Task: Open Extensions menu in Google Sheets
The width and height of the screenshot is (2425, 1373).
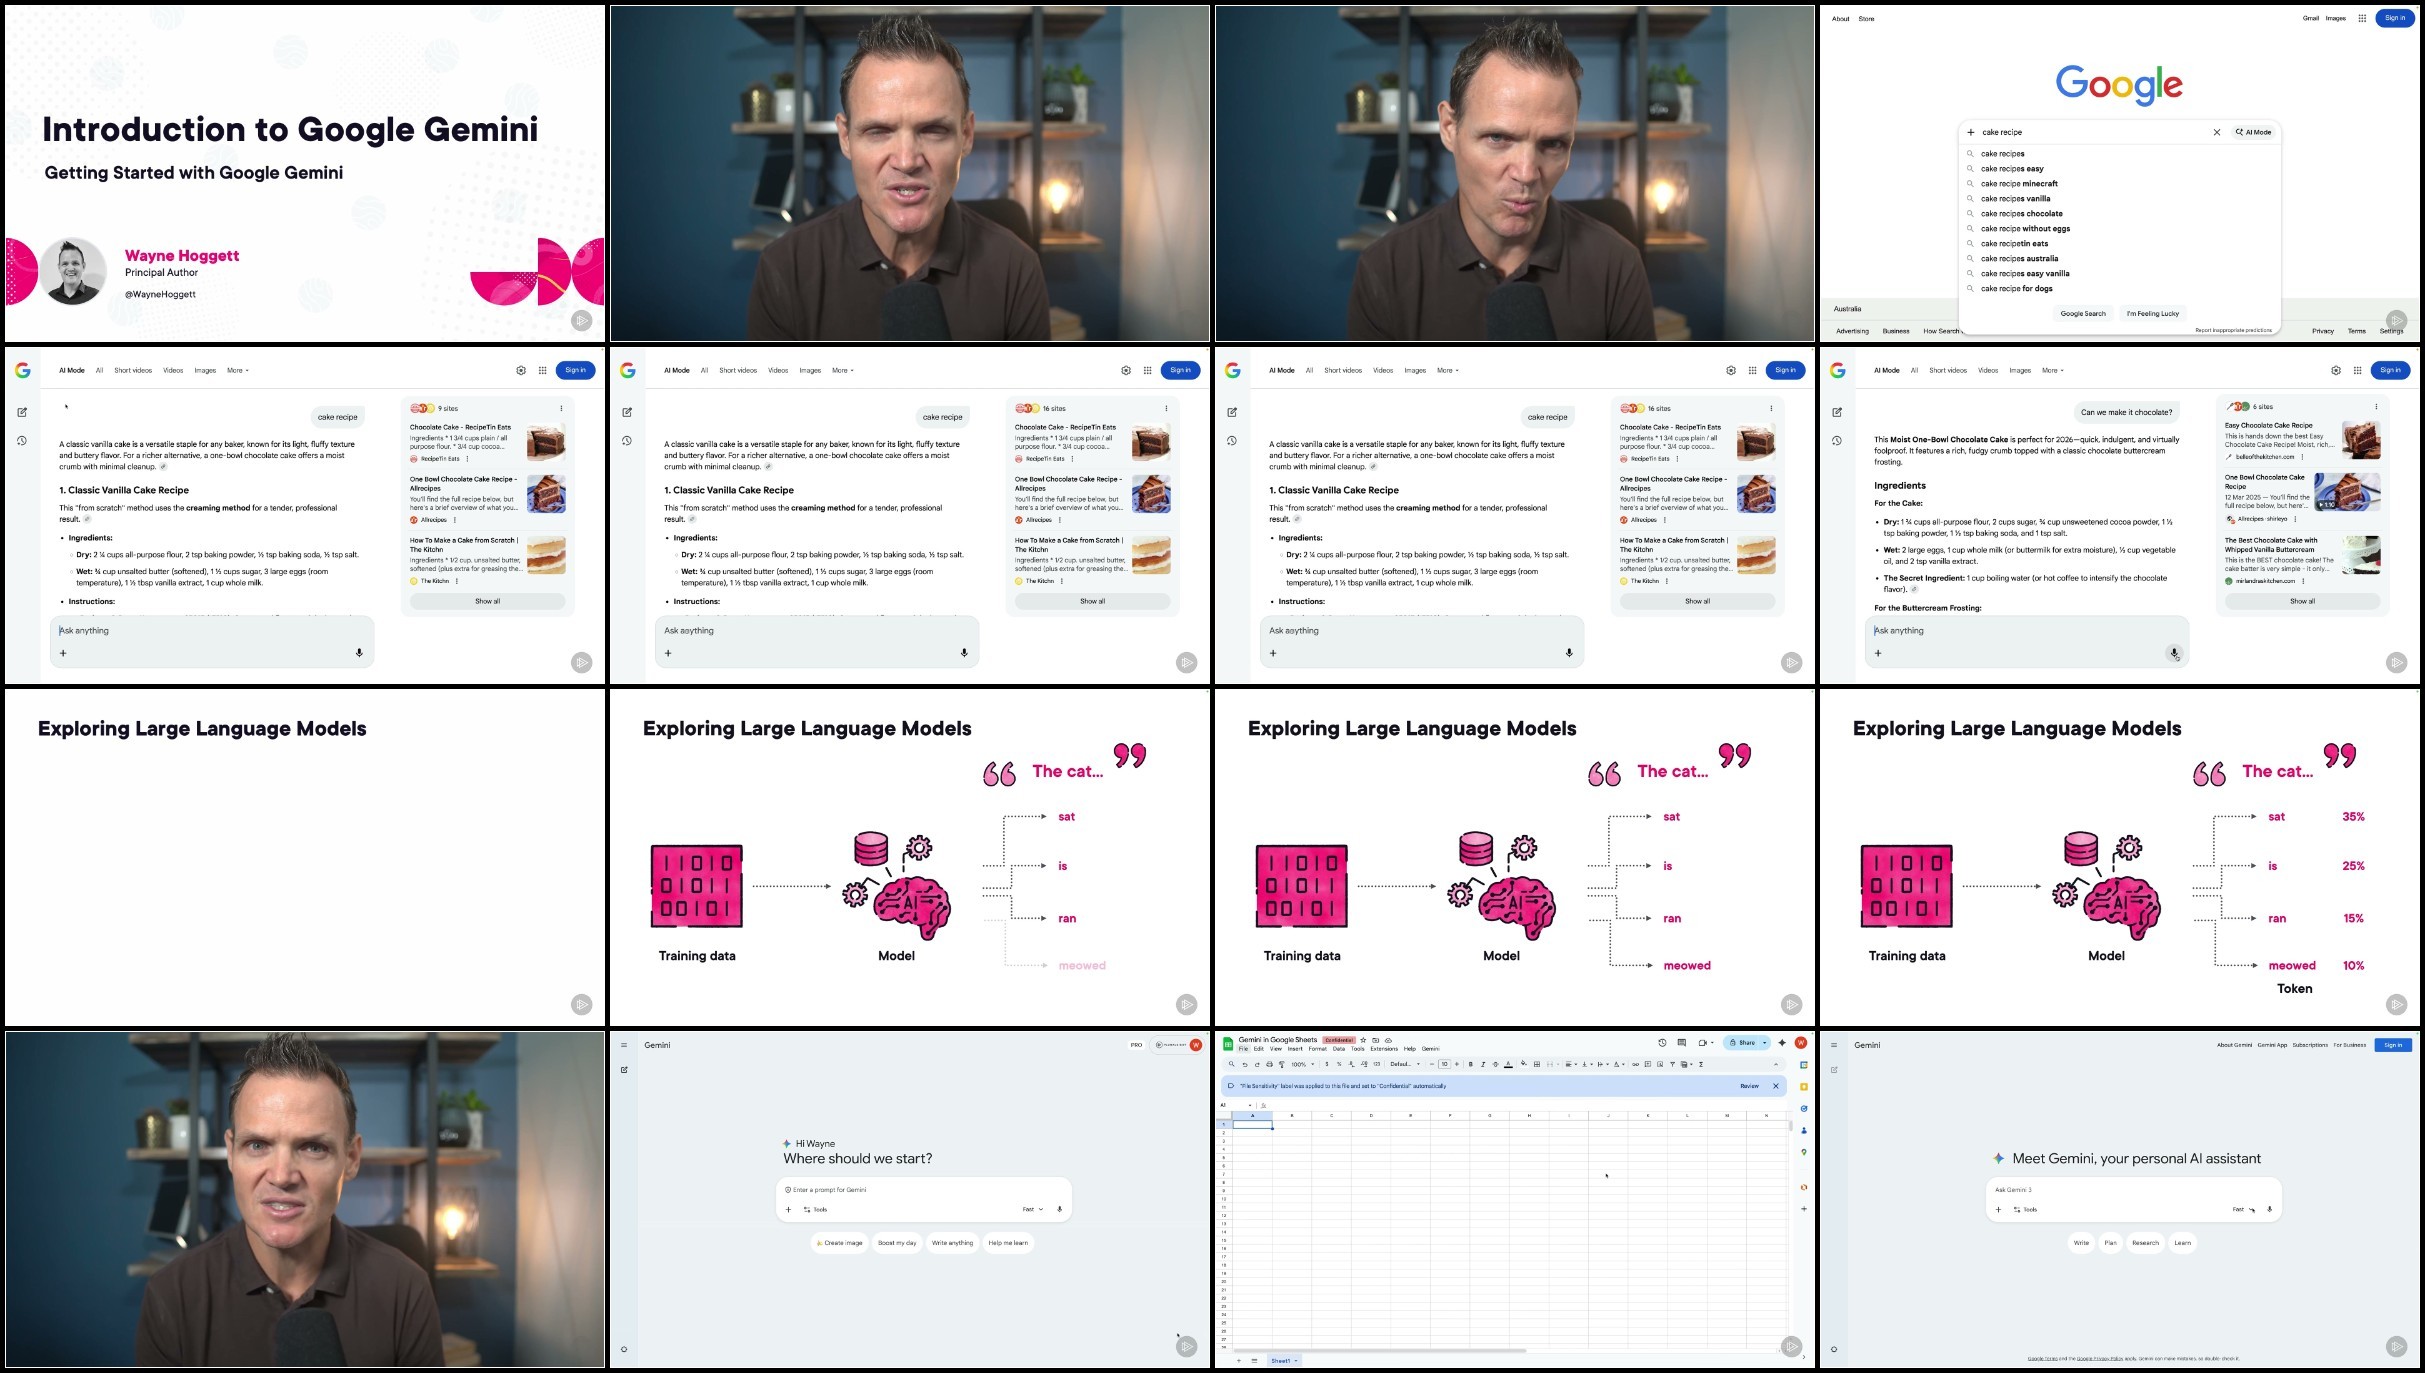Action: tap(1384, 1049)
